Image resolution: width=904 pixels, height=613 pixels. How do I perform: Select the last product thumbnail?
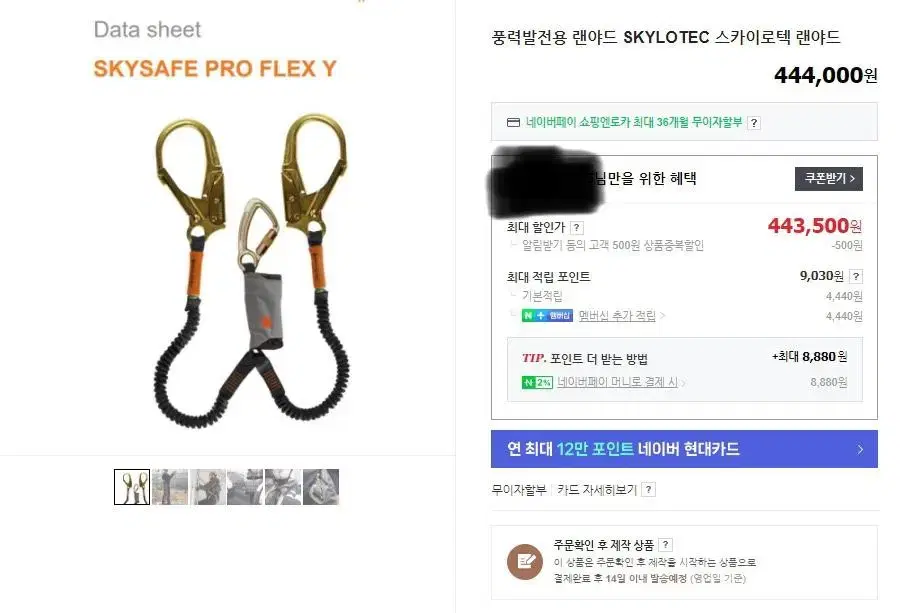(321, 487)
